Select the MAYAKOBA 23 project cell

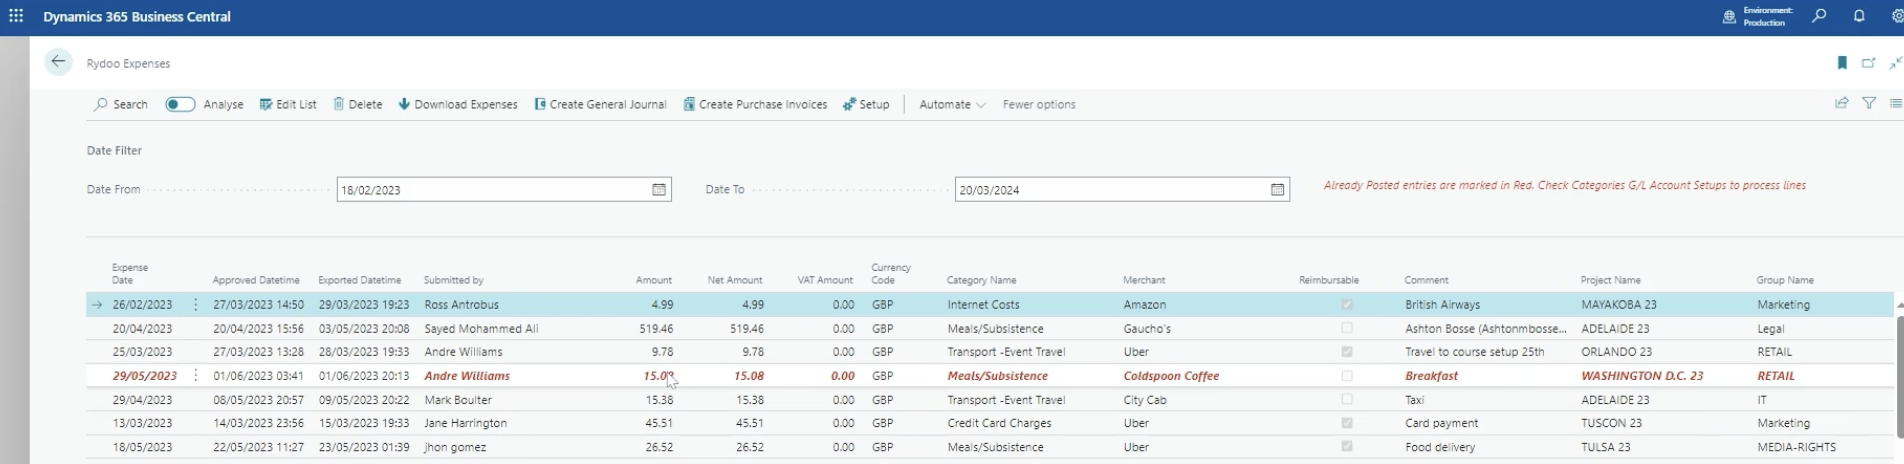[1618, 304]
